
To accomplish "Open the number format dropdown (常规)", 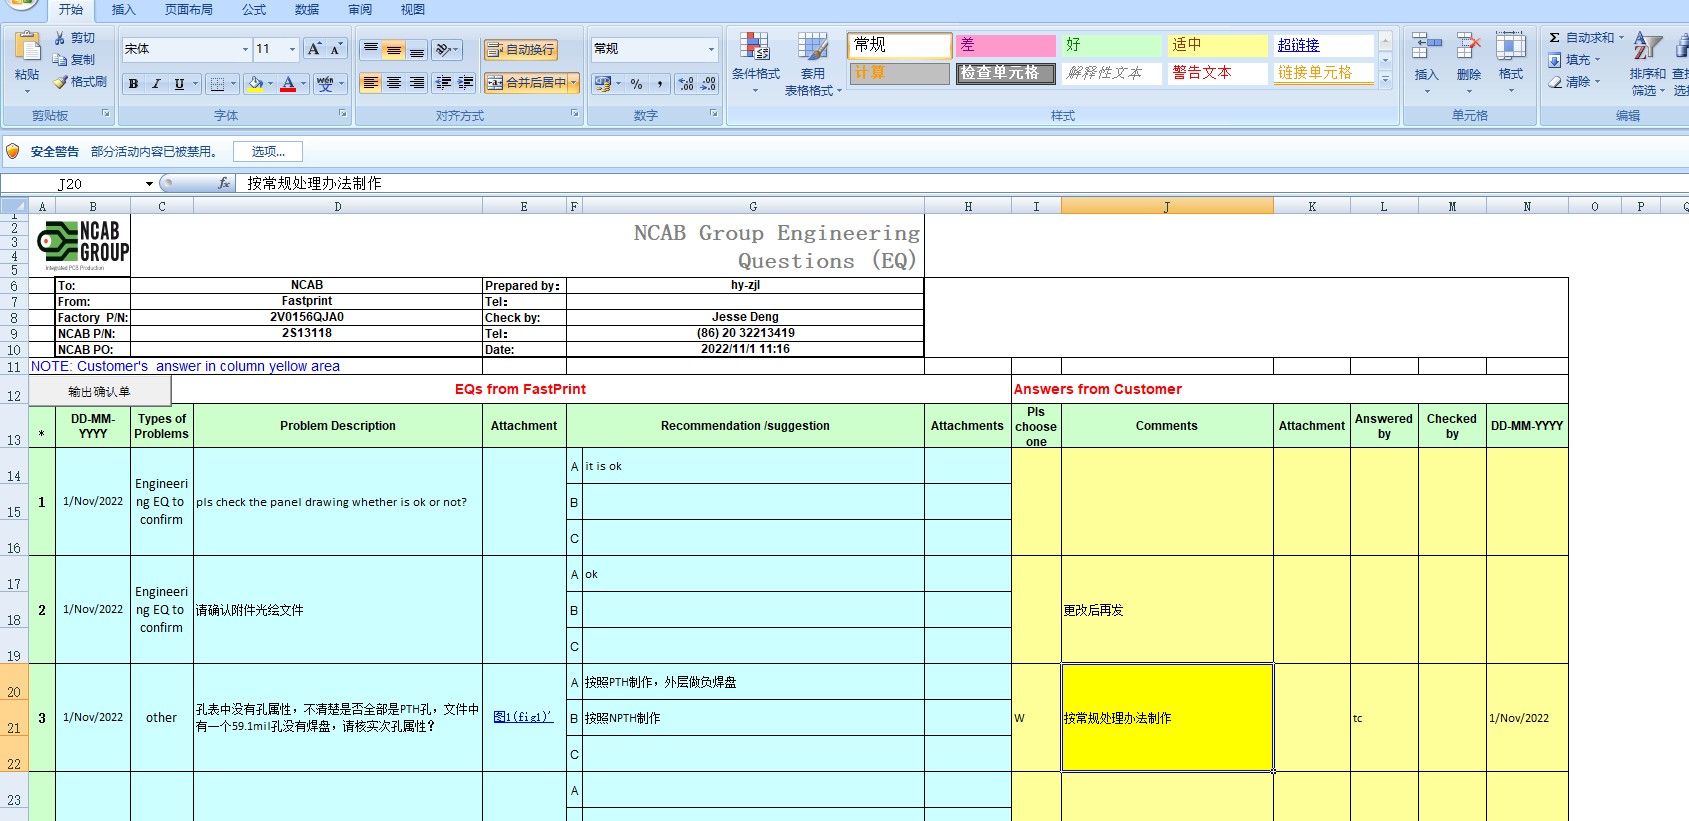I will point(711,49).
